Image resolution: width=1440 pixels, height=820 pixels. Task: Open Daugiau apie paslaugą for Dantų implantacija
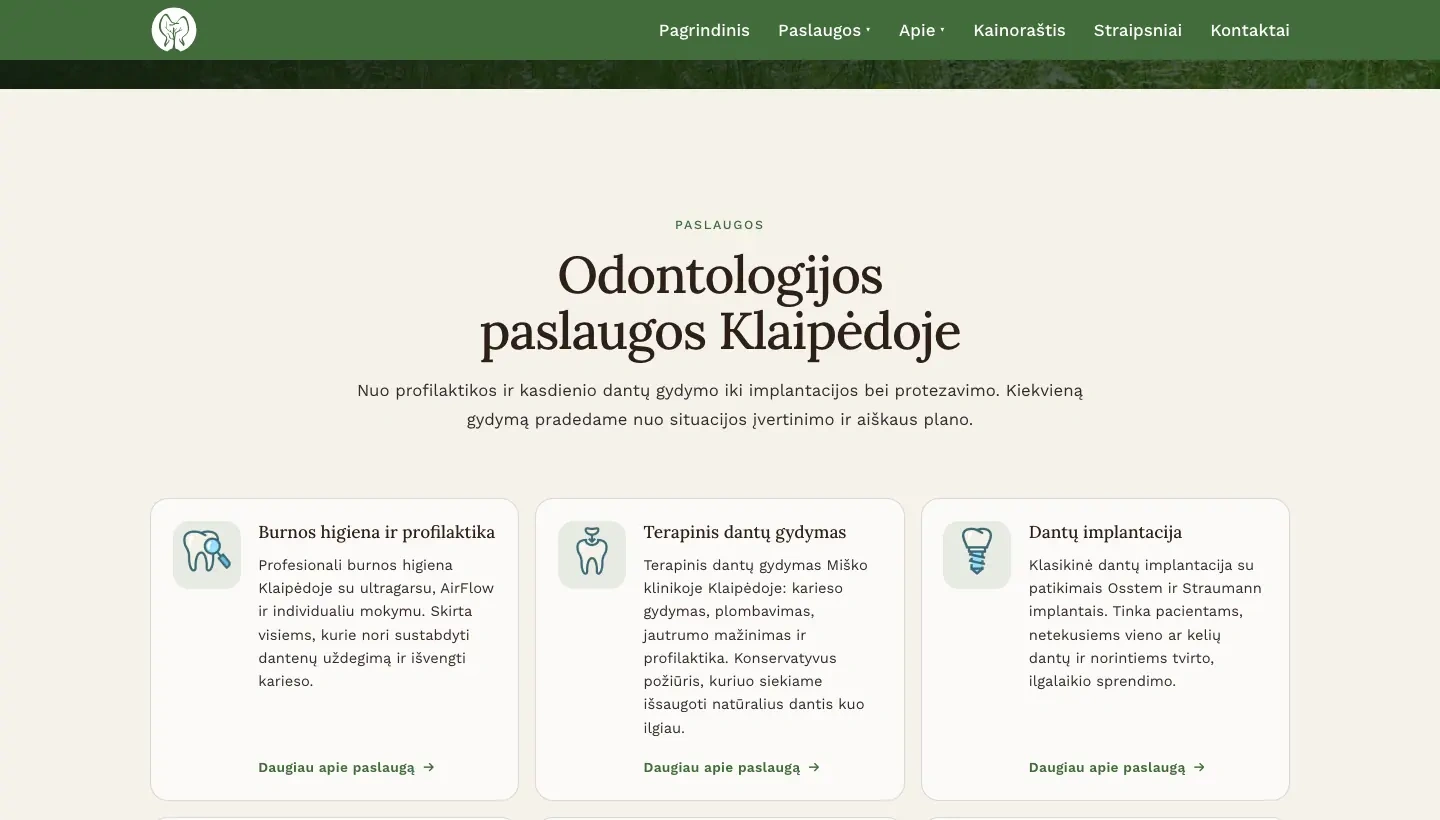tap(1117, 767)
